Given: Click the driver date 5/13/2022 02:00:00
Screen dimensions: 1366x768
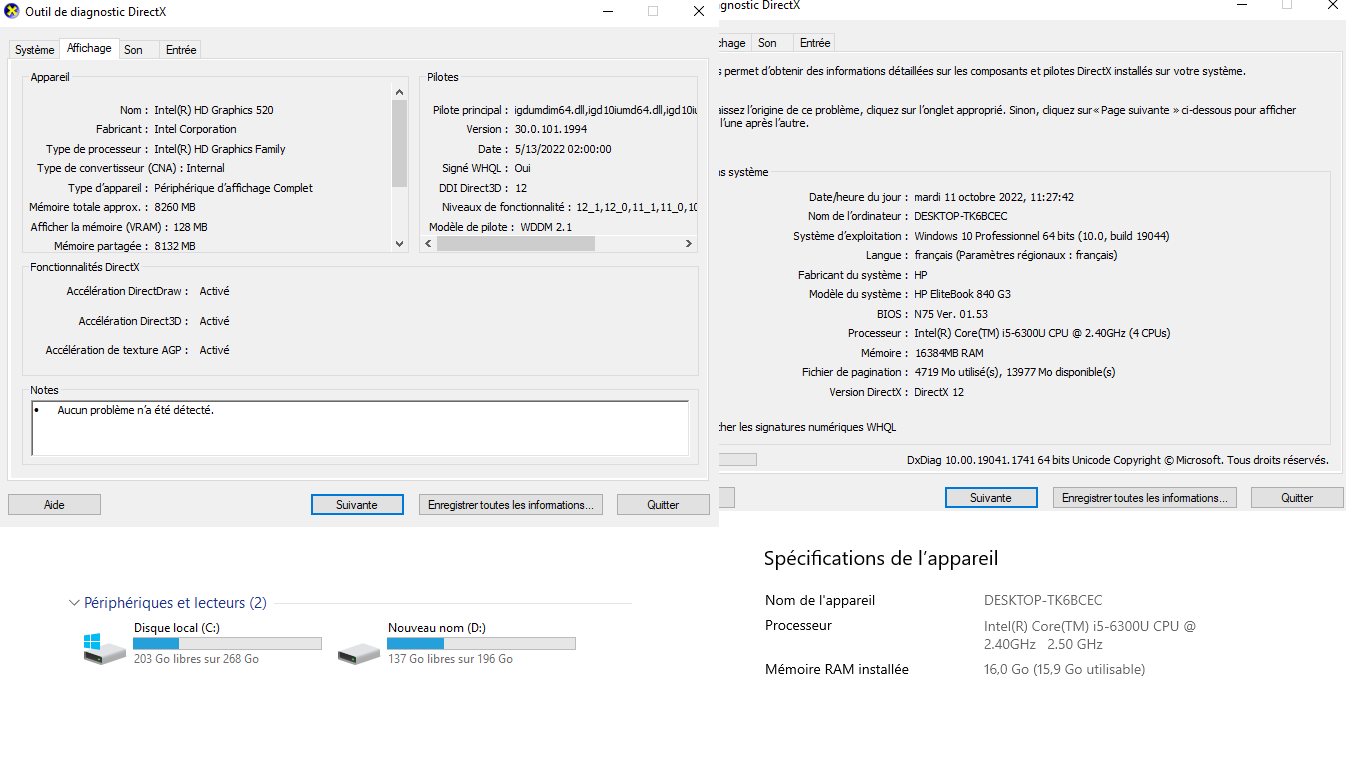Looking at the screenshot, I should [x=563, y=149].
